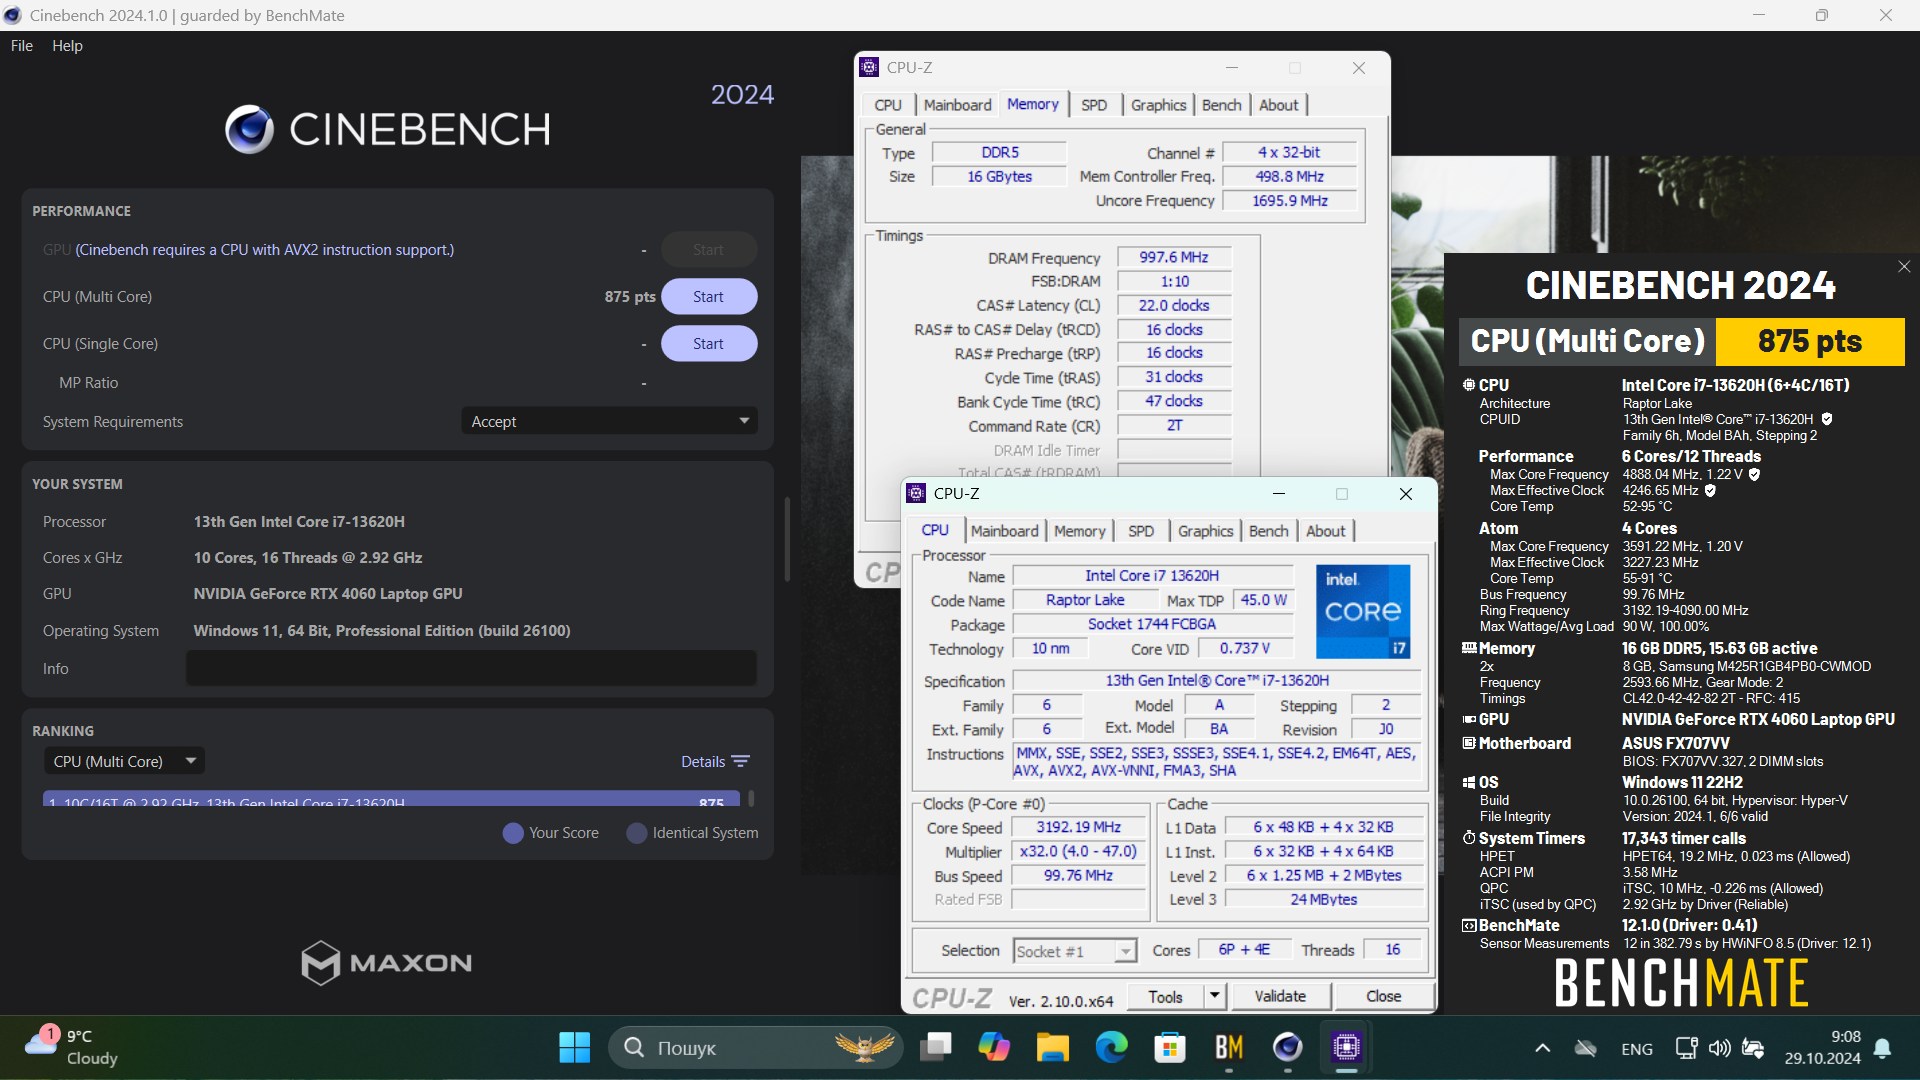Click the Tools button in CPU-Z
This screenshot has height=1080, width=1920.
click(x=1165, y=997)
